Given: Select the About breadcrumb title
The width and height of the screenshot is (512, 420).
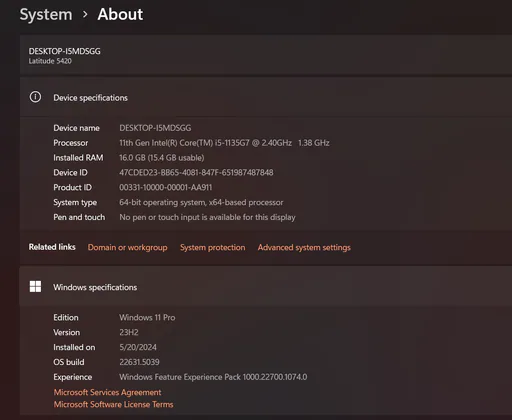Looking at the screenshot, I should (x=120, y=14).
